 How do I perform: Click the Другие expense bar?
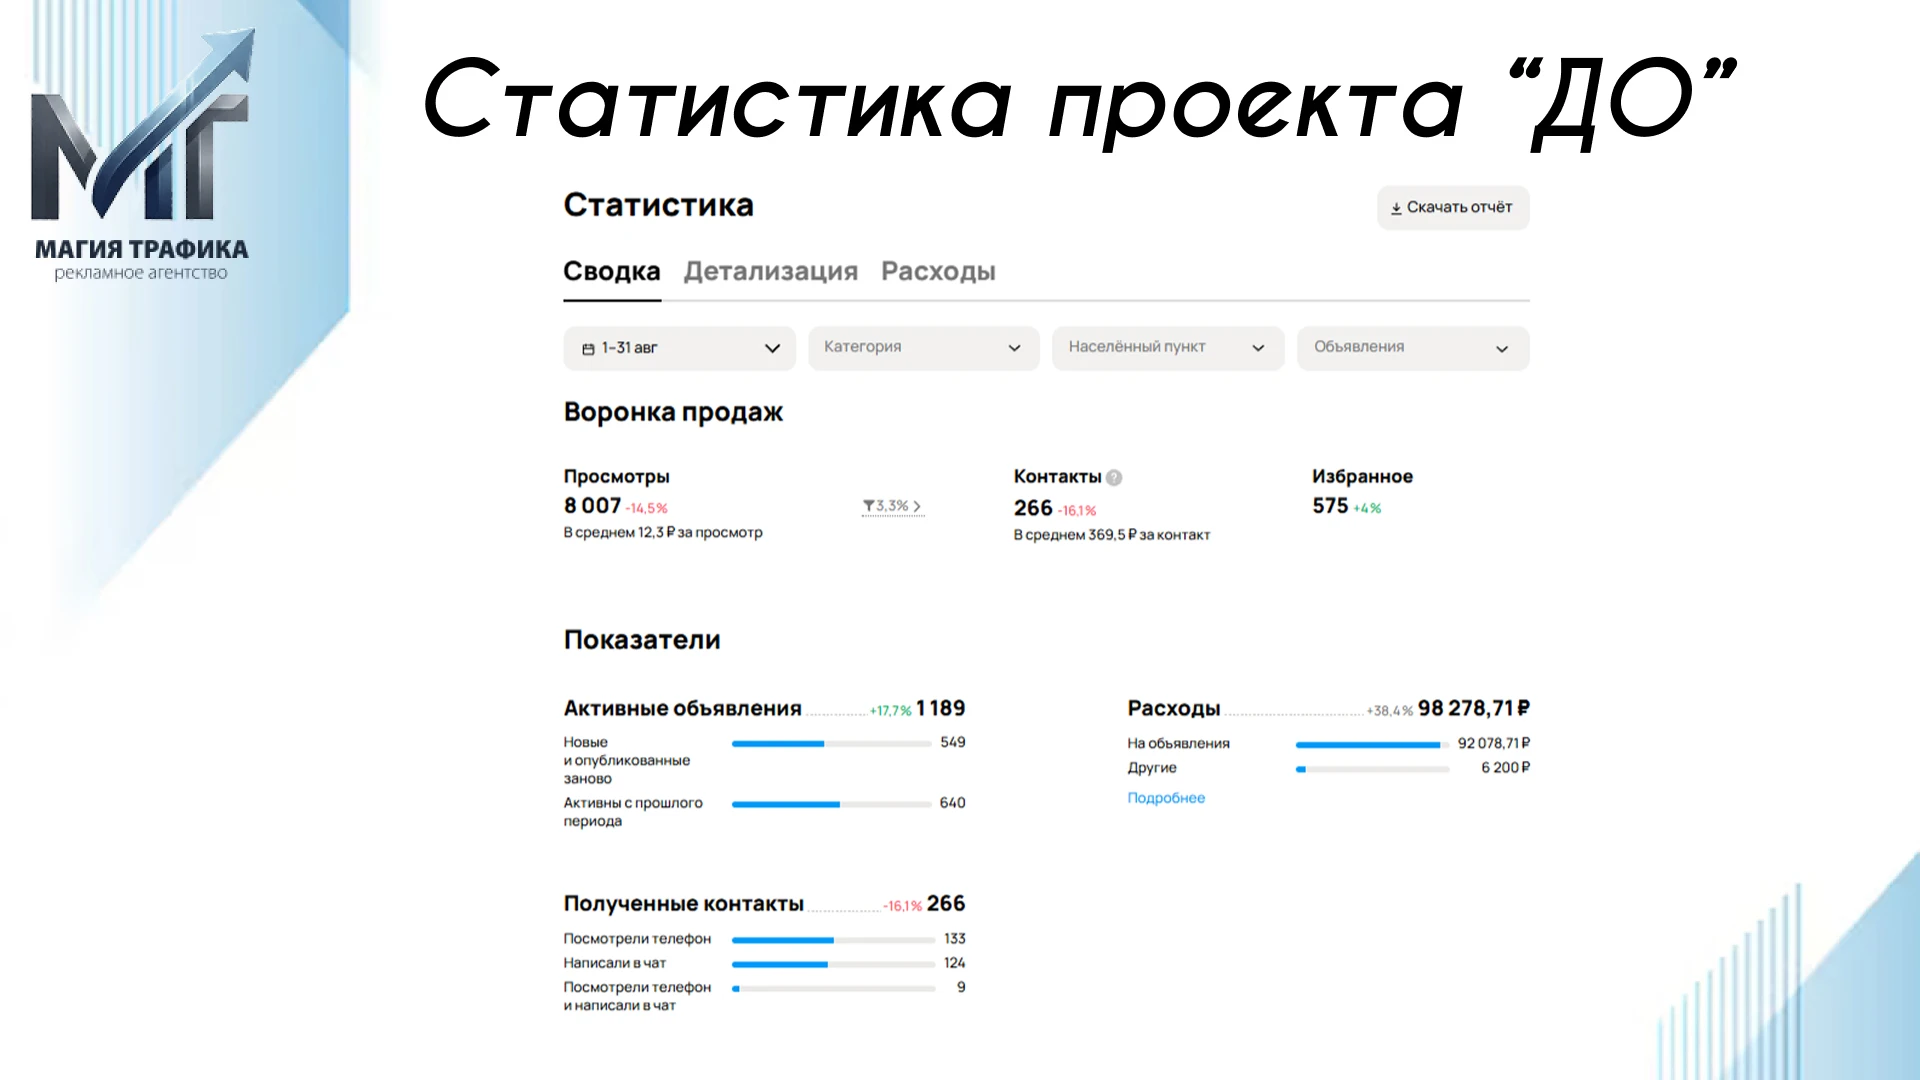coord(1372,769)
